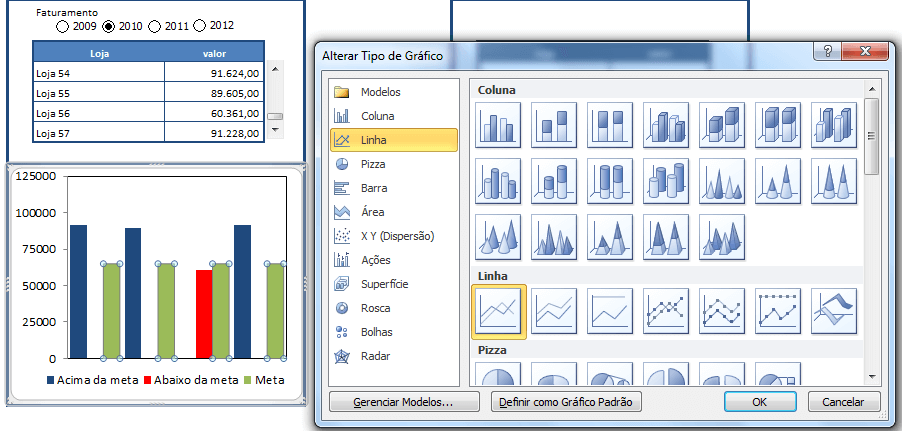Select the 3-D column chart thumbnail
Viewport: 902px width, 431px height.
pos(834,125)
